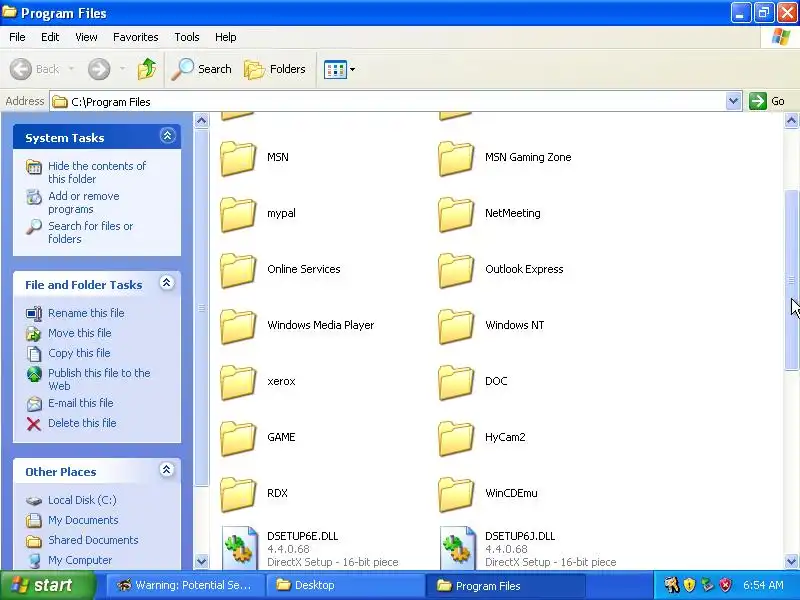This screenshot has width=800, height=600.
Task: Click the file list scroll down arrow
Action: pos(791,562)
